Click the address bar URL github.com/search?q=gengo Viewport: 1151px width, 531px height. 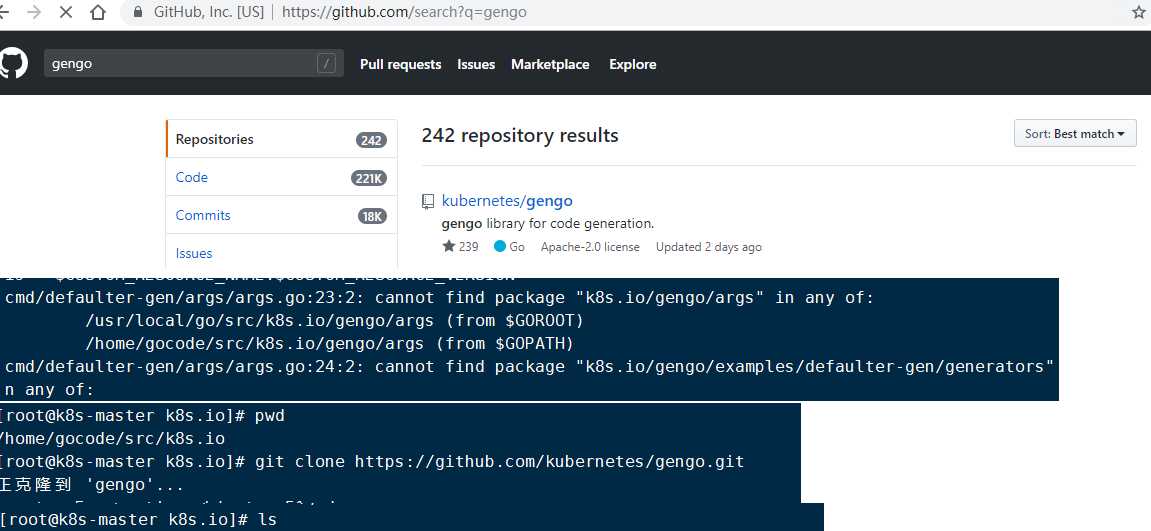[404, 12]
